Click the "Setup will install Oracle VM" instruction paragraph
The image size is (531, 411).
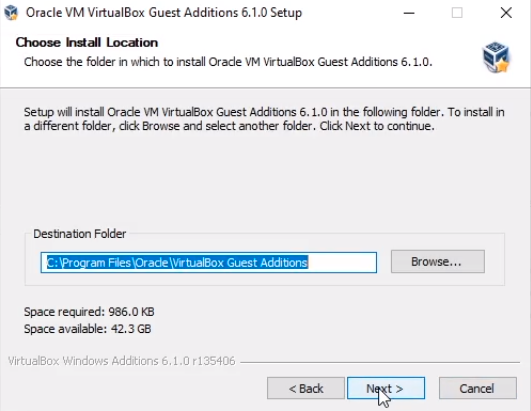[264, 119]
